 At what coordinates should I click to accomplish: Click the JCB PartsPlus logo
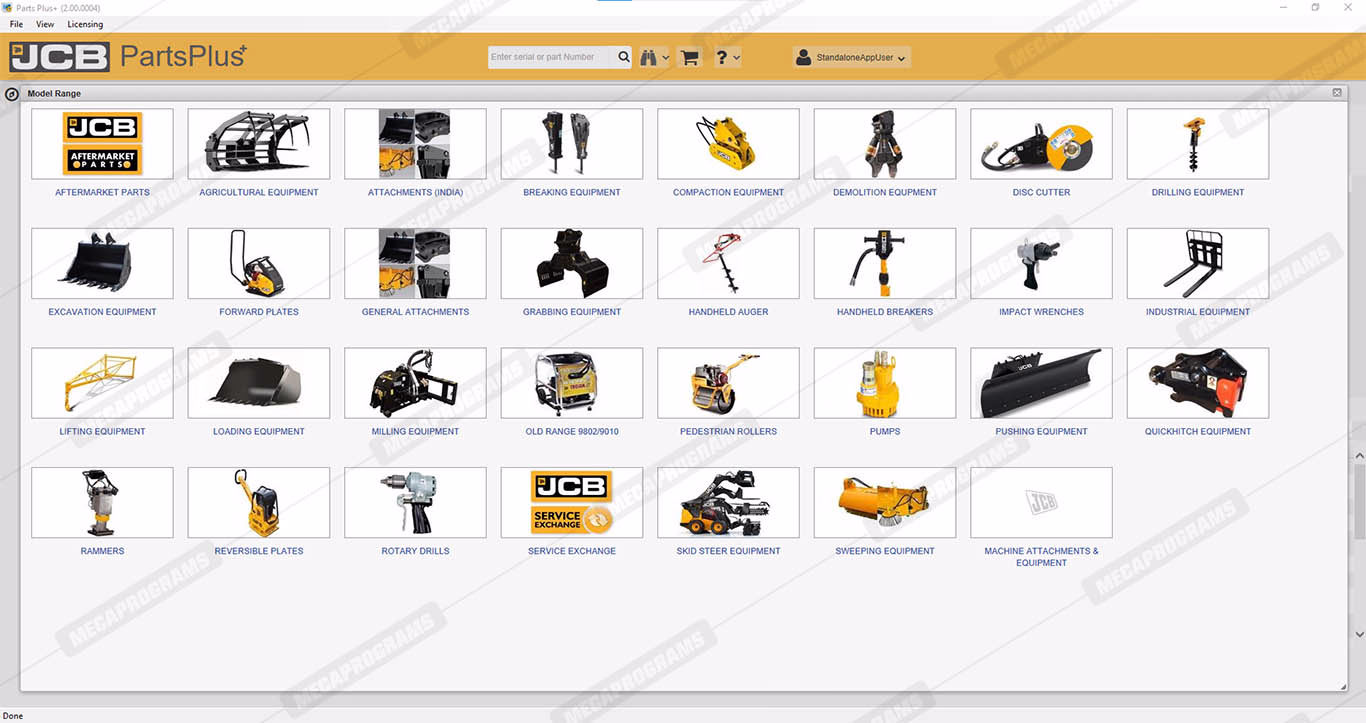click(x=128, y=57)
